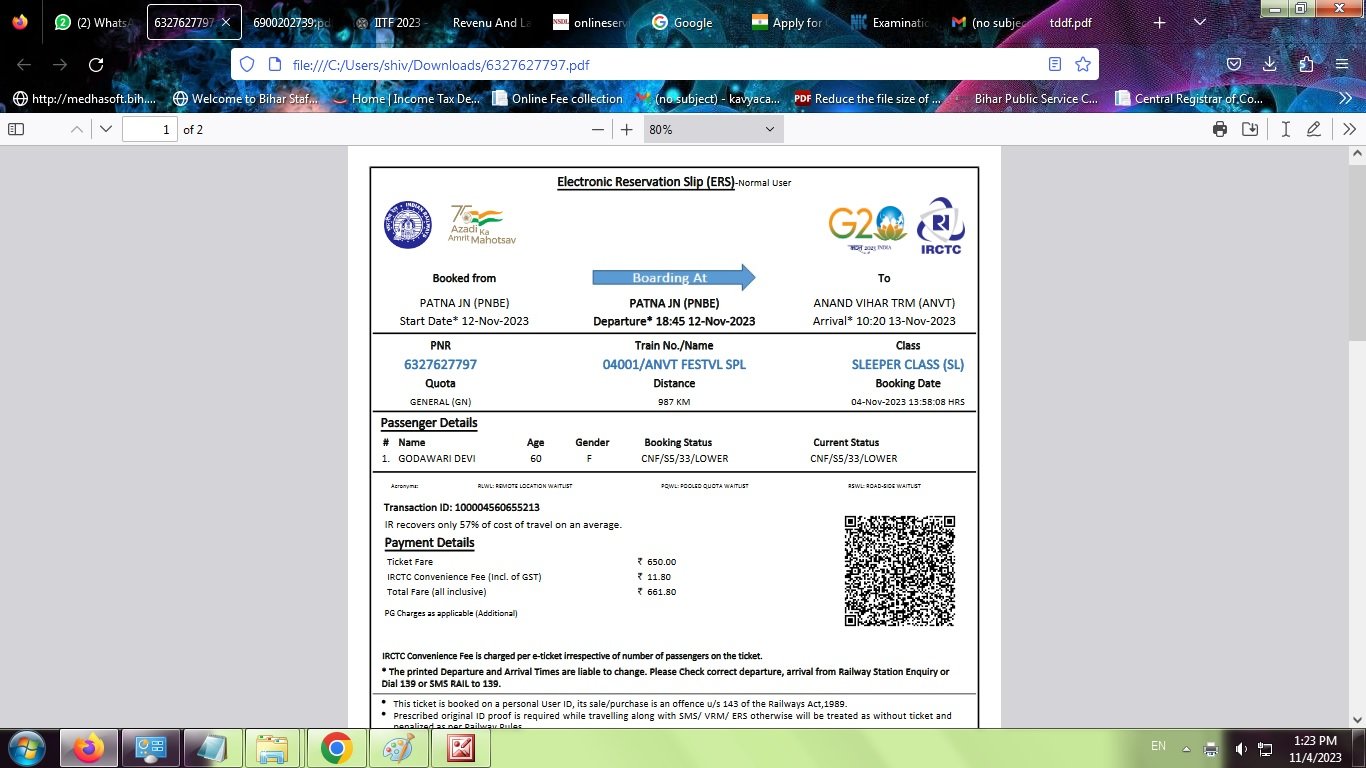Toggle the add text annotation tool
The image size is (1366, 768).
(x=1286, y=129)
